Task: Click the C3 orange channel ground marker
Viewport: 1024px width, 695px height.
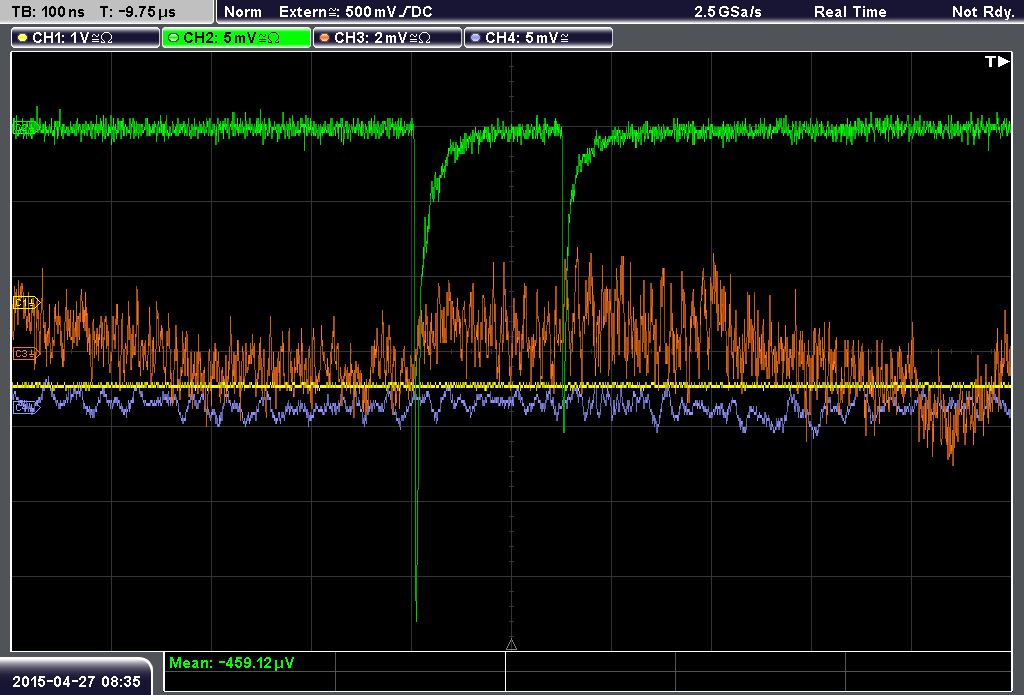Action: pyautogui.click(x=27, y=353)
